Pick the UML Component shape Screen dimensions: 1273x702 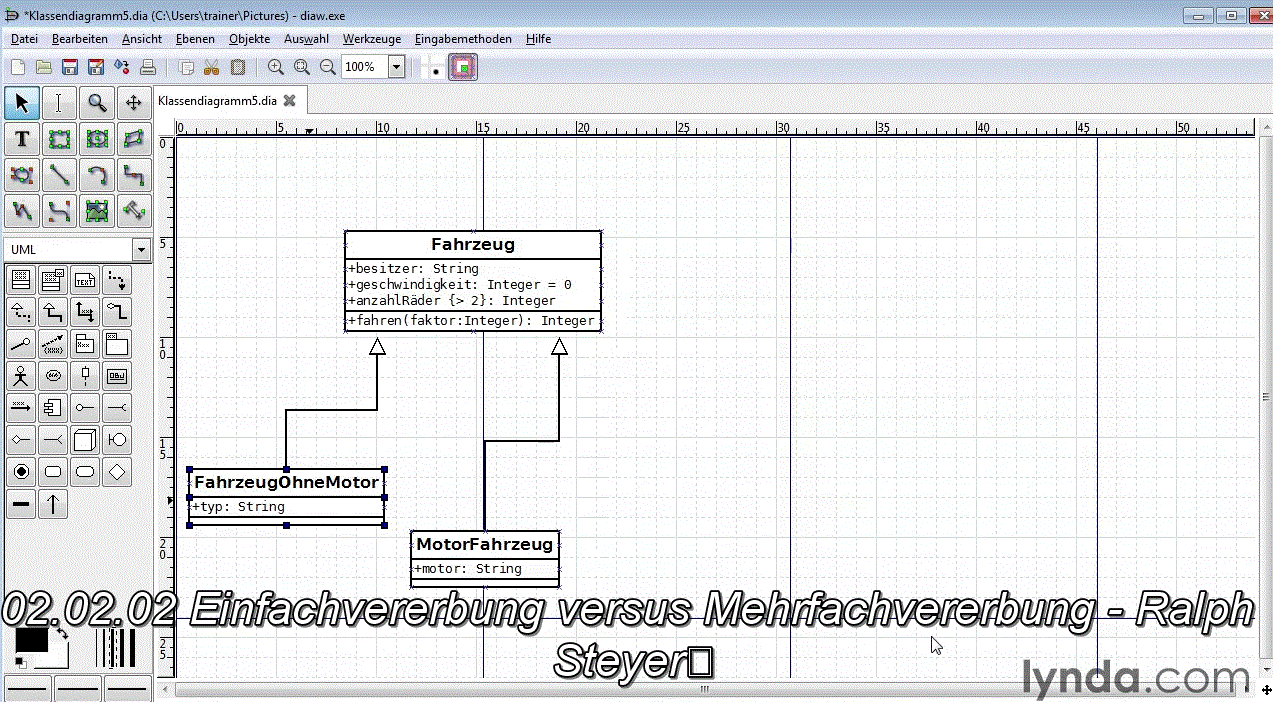point(53,408)
